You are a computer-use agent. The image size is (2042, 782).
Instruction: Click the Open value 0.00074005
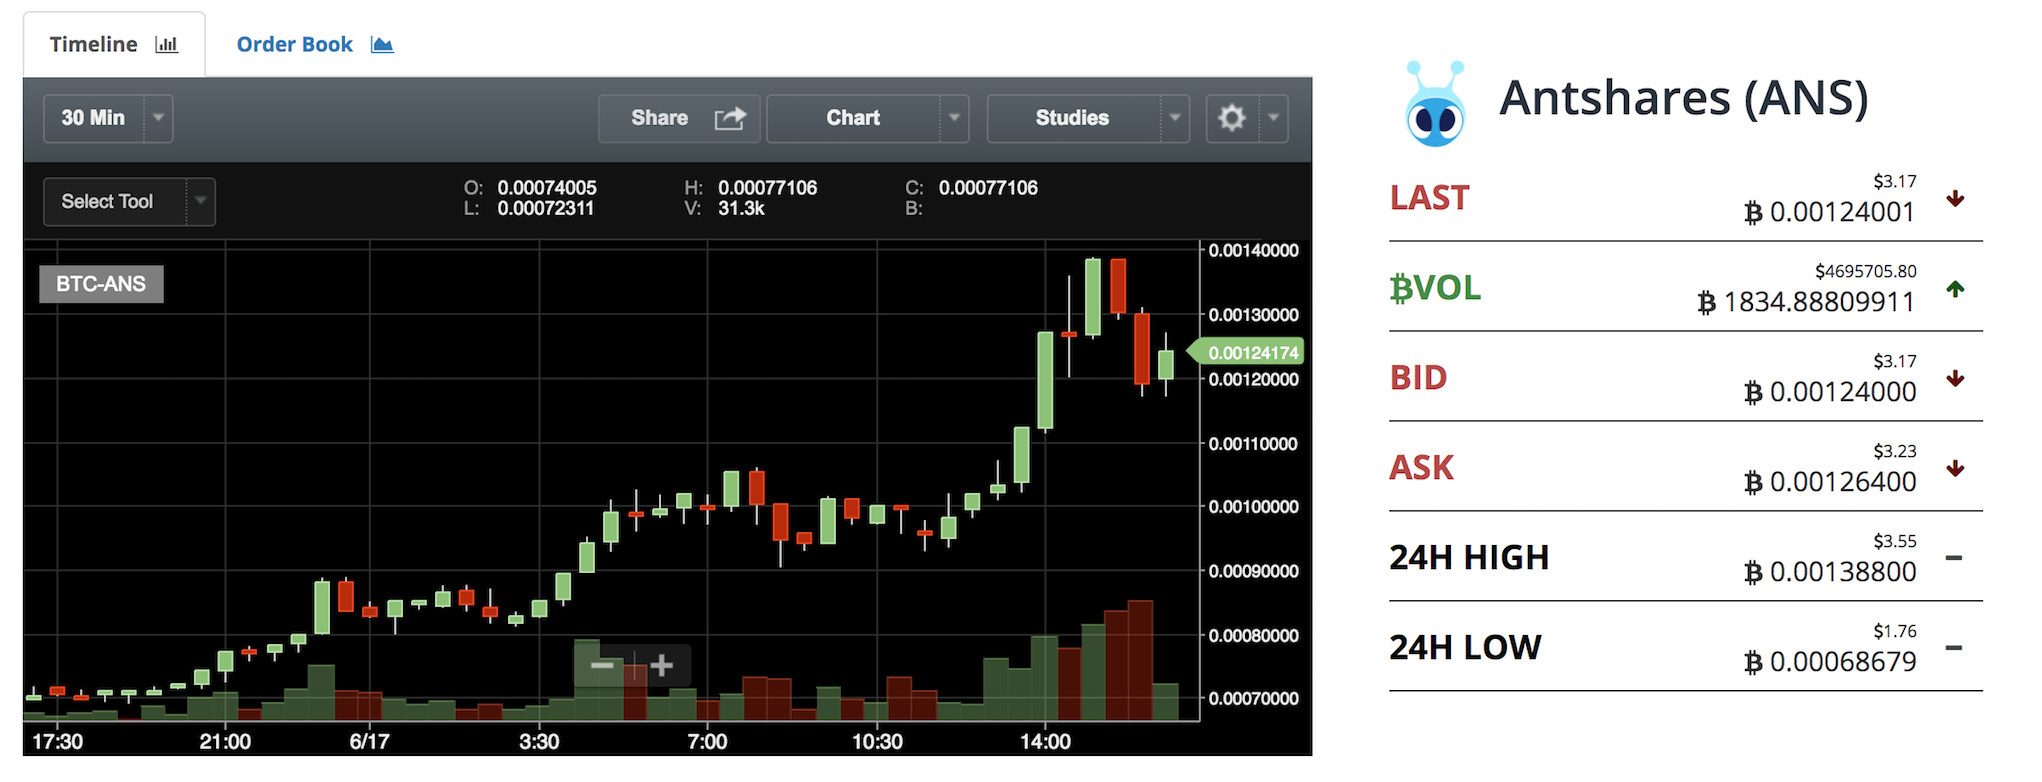tap(547, 188)
